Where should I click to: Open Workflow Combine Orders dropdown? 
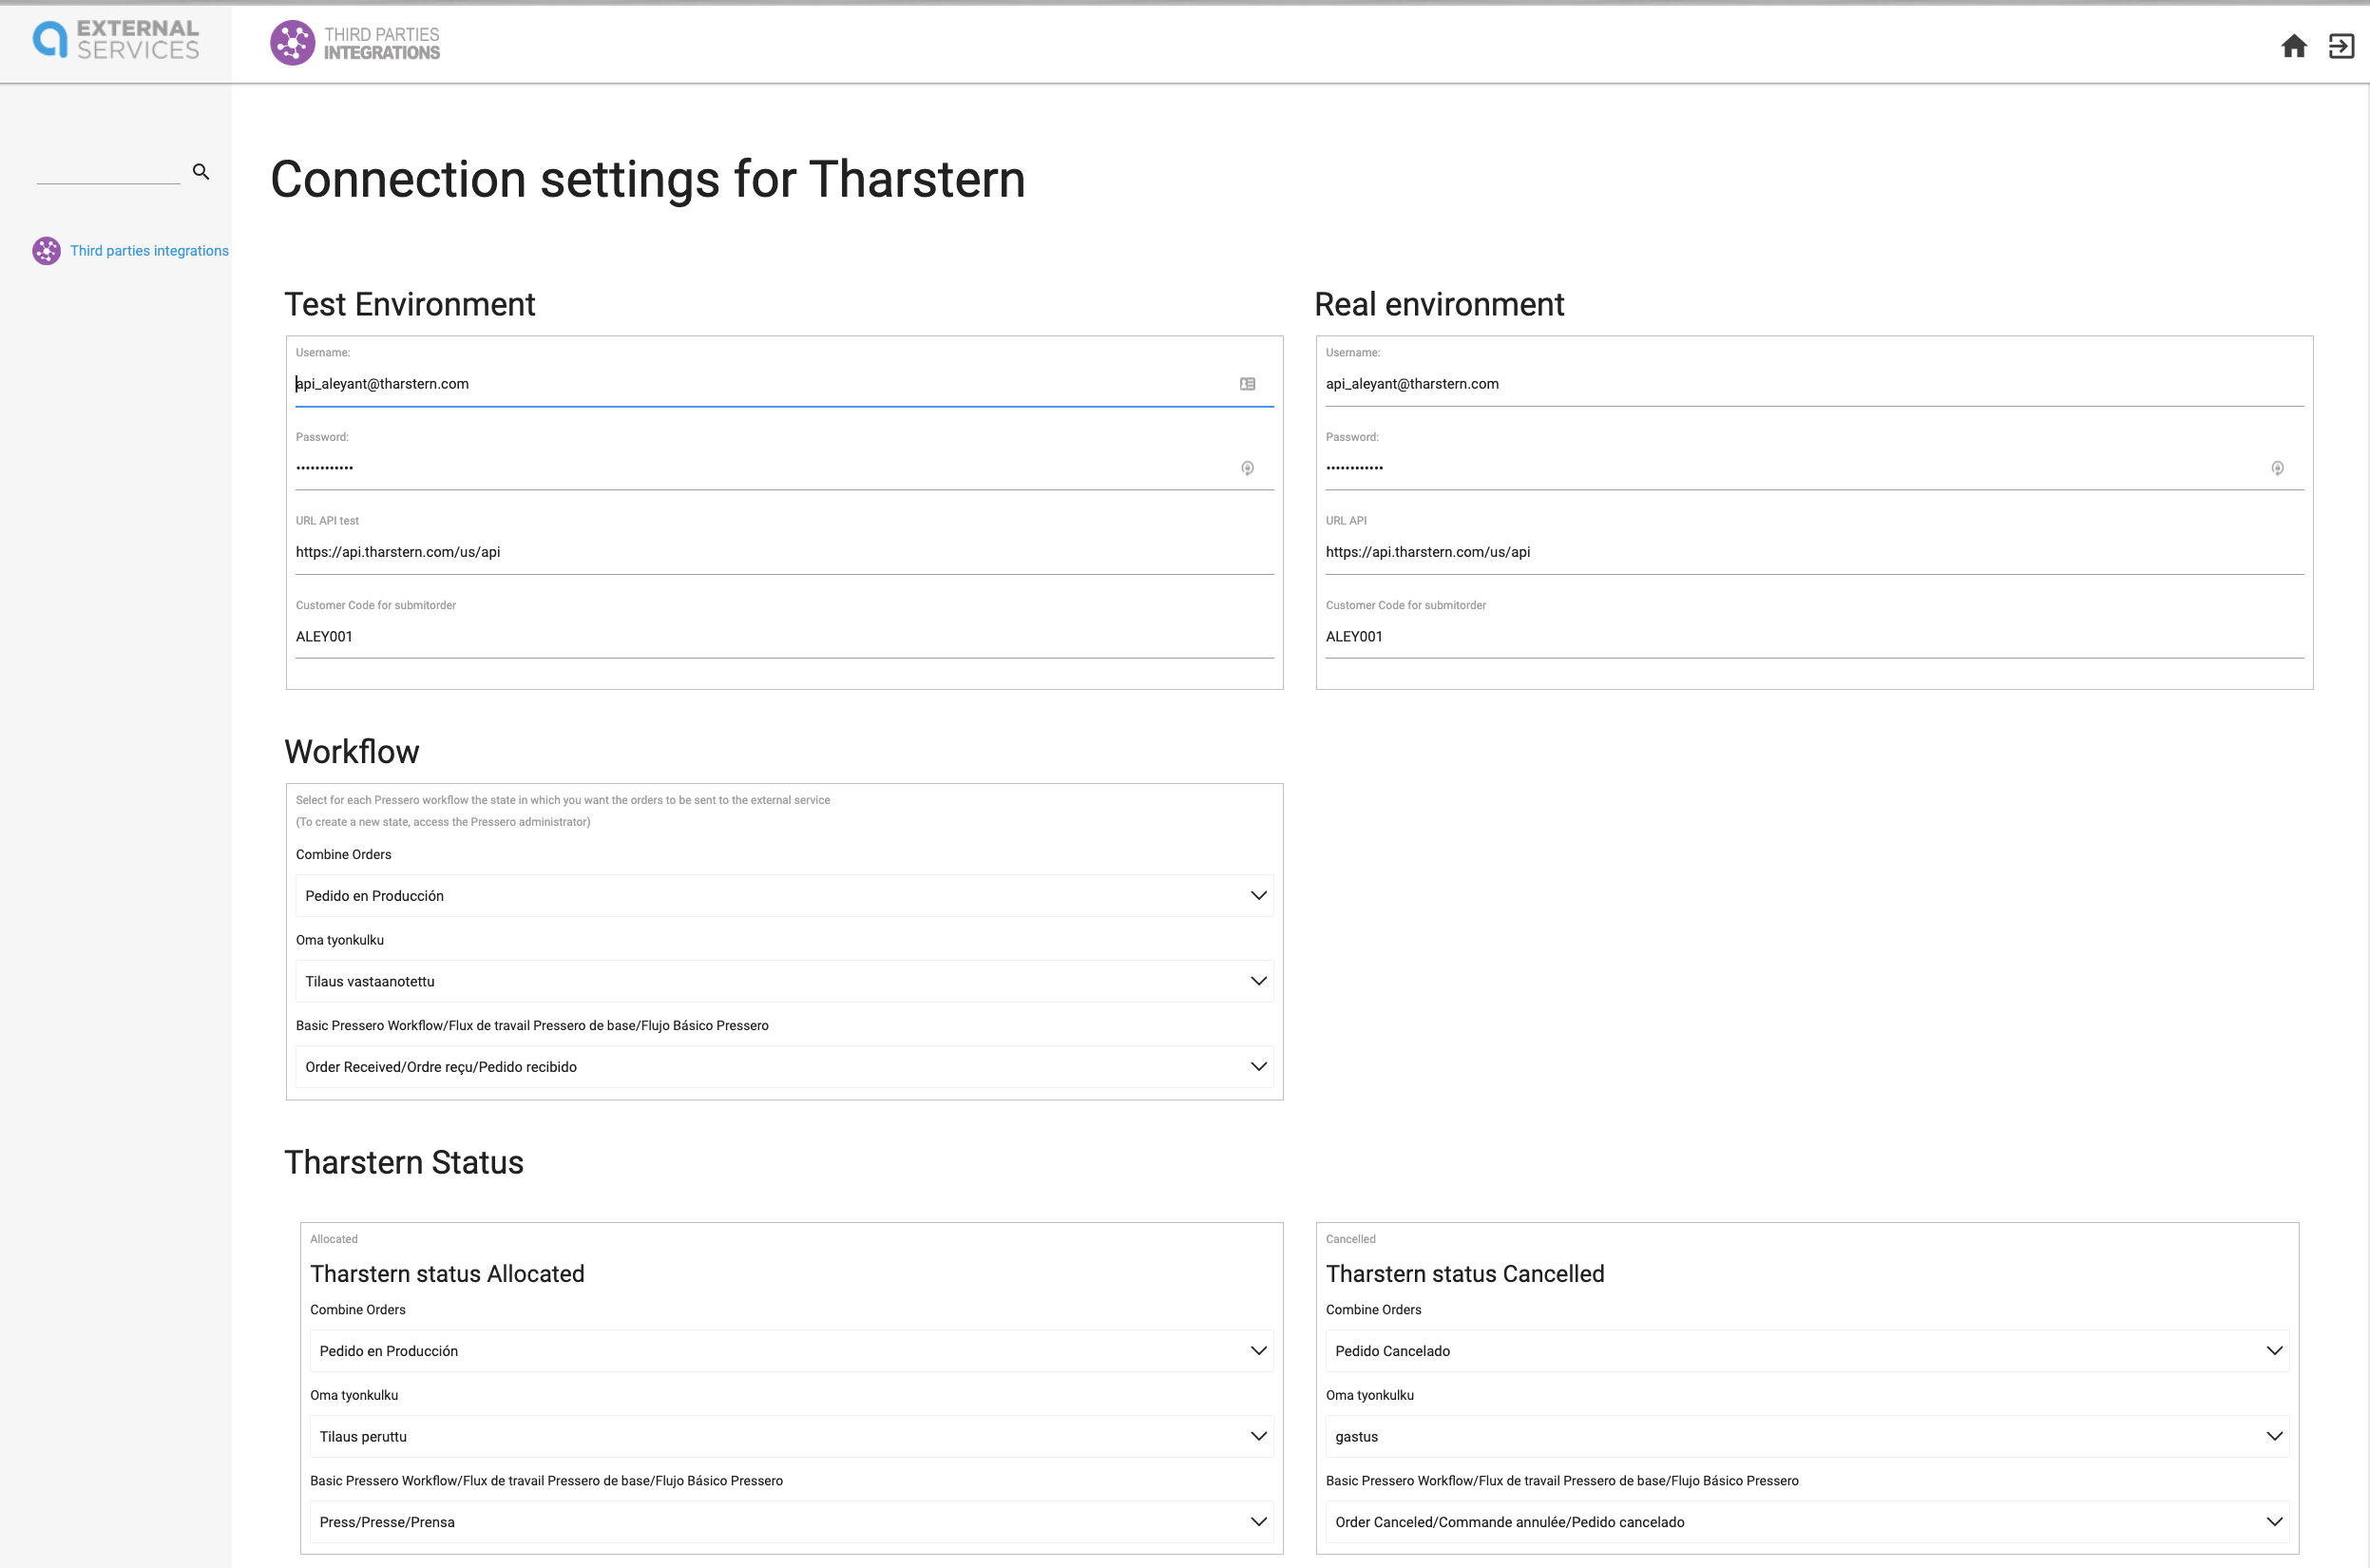(x=784, y=896)
